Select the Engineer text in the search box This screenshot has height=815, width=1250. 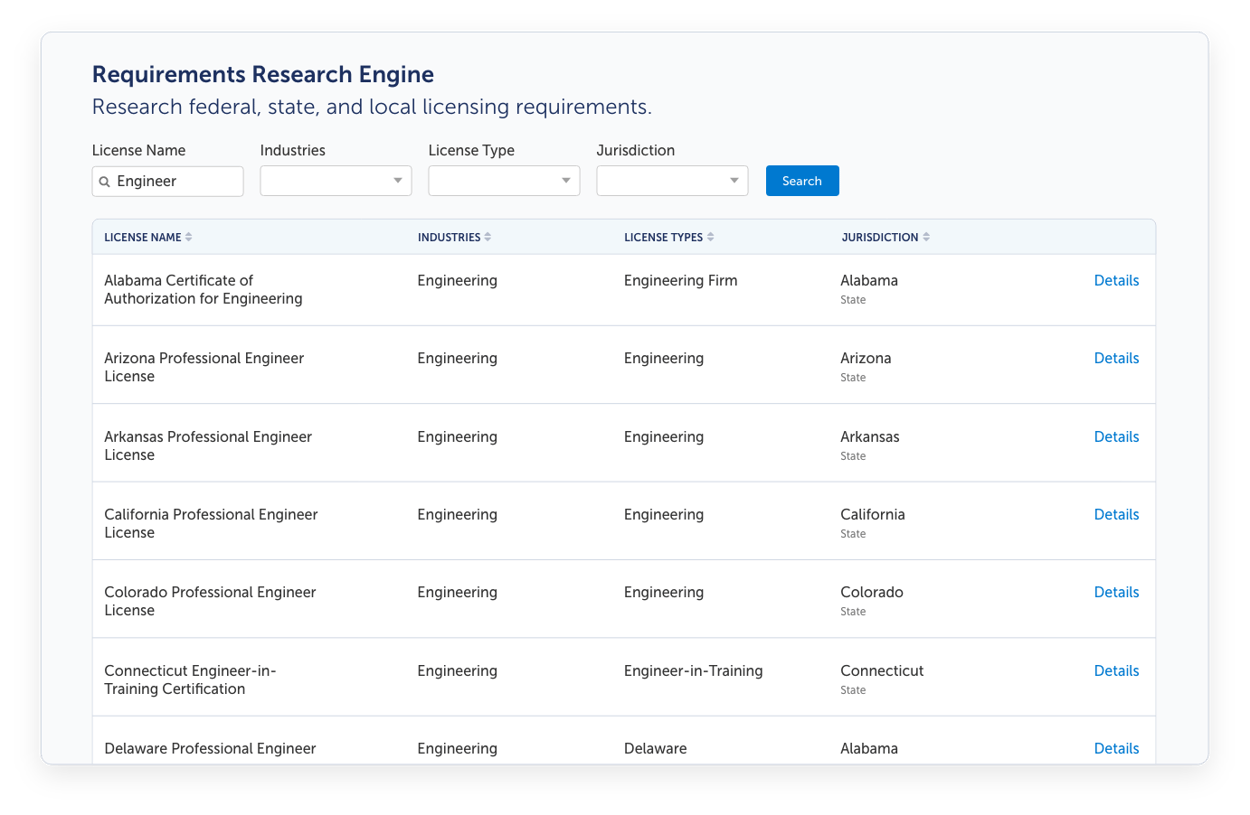(x=146, y=181)
